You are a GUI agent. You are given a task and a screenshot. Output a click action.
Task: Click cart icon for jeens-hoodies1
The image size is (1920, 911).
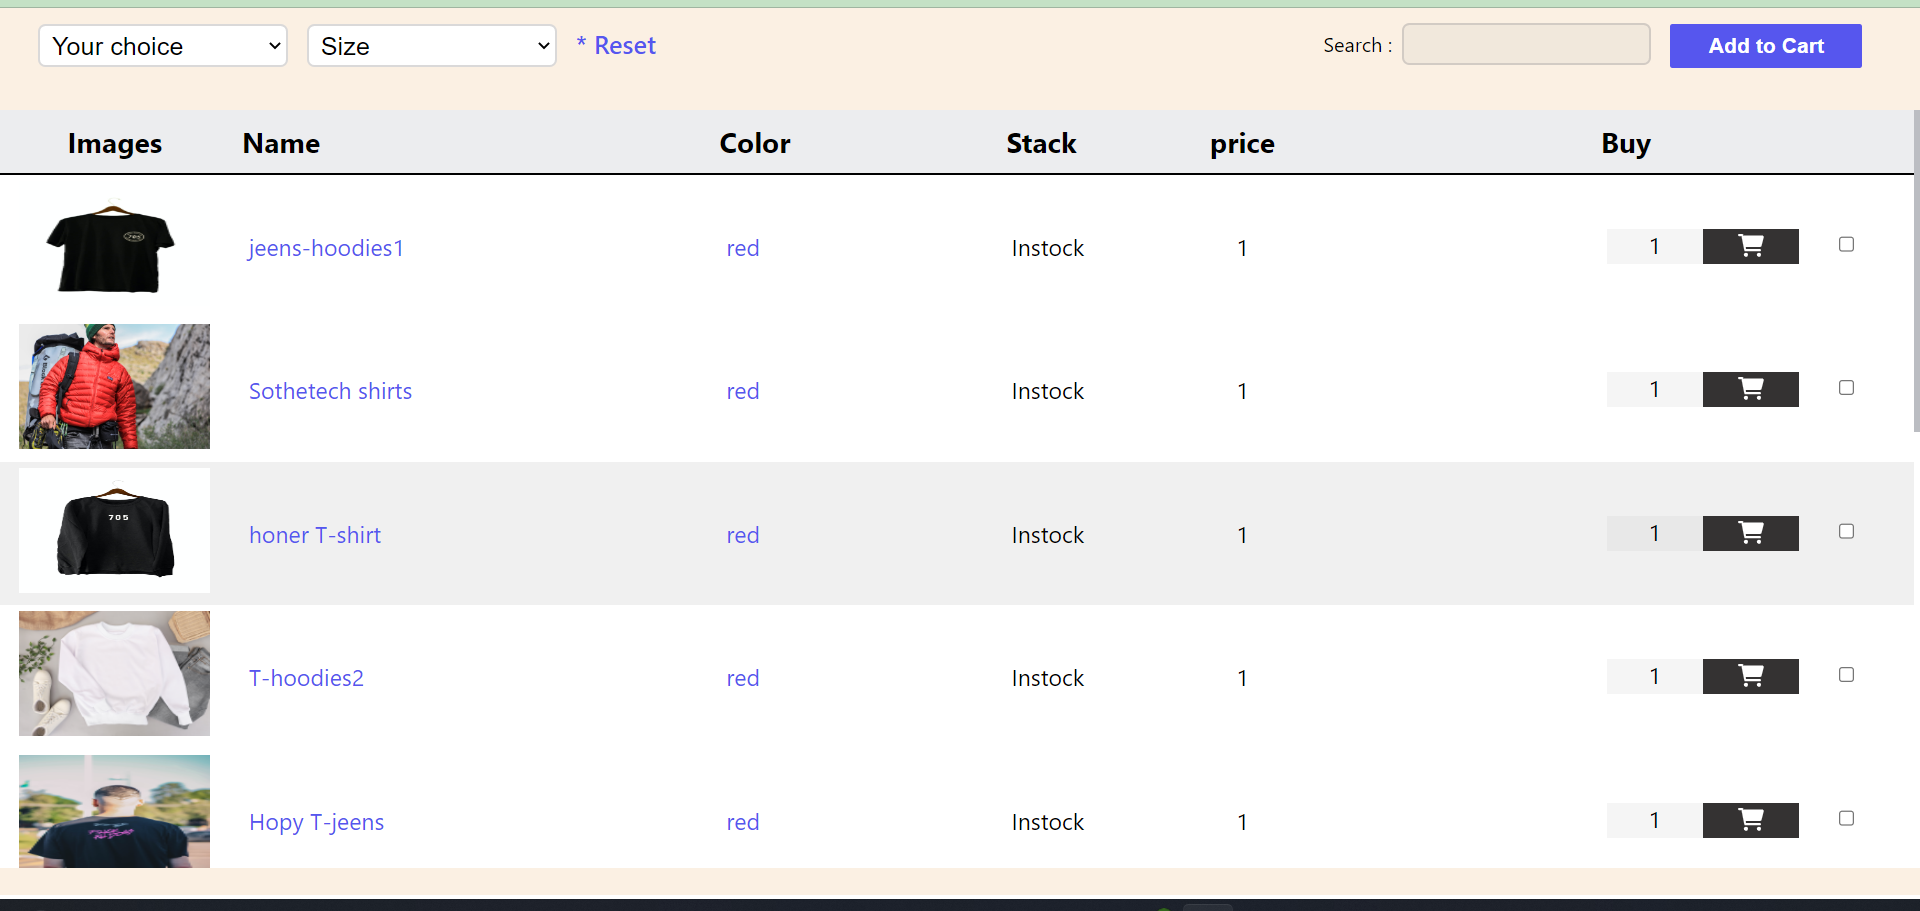(x=1750, y=246)
